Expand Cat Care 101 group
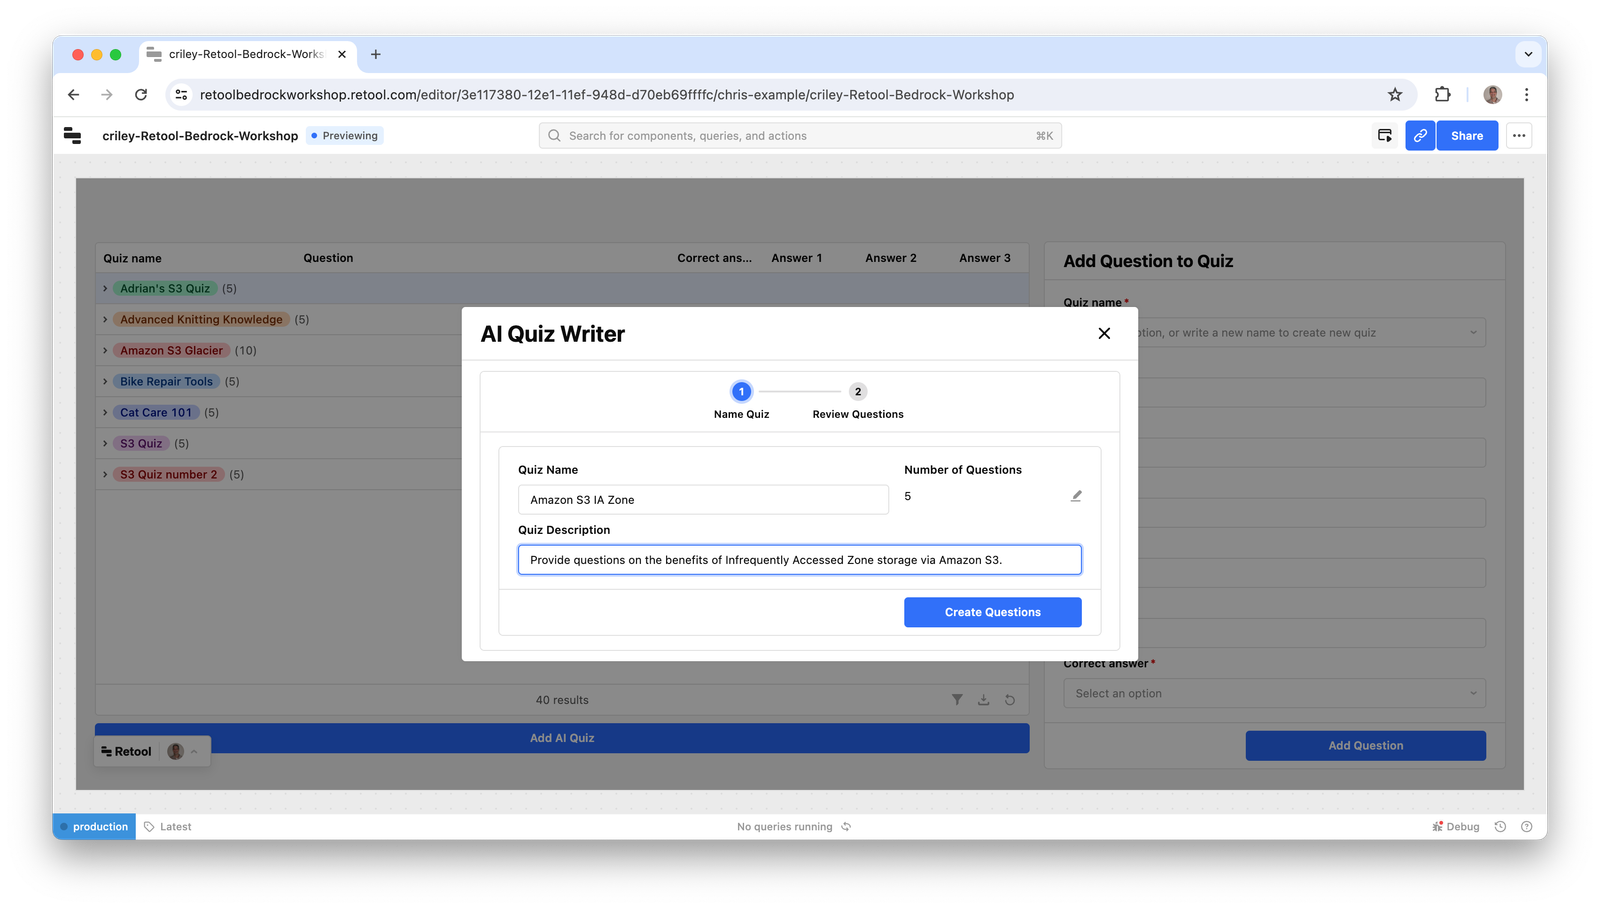 coord(105,412)
